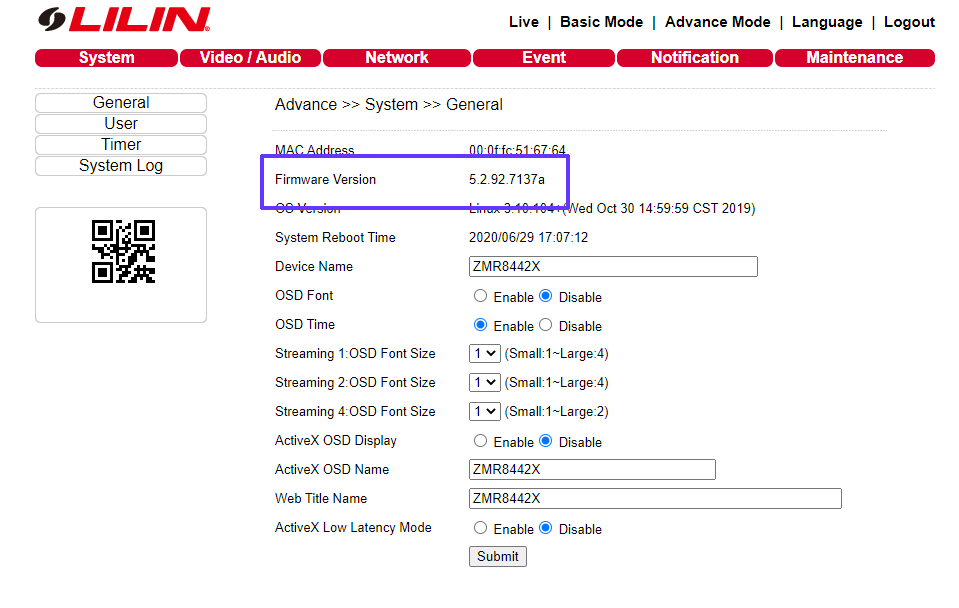
Task: Open the Language link
Action: 827,22
